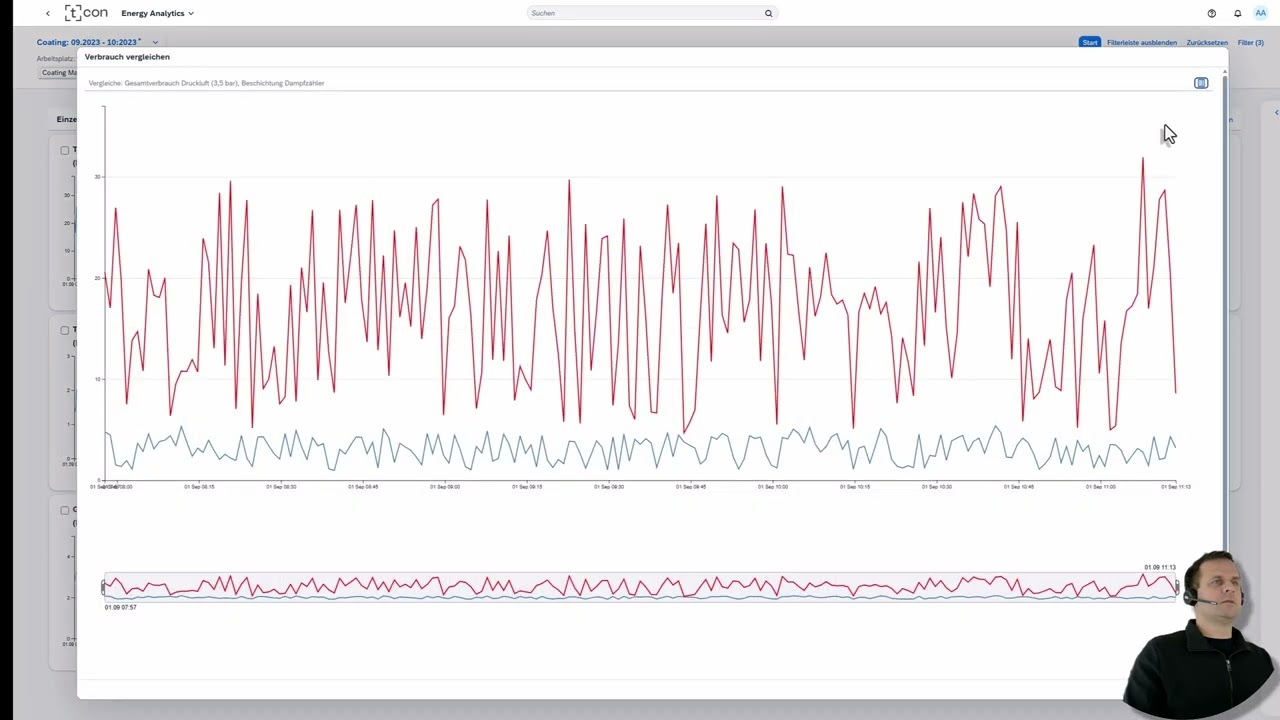The width and height of the screenshot is (1280, 720).
Task: Click the back navigation arrow
Action: [x=48, y=13]
